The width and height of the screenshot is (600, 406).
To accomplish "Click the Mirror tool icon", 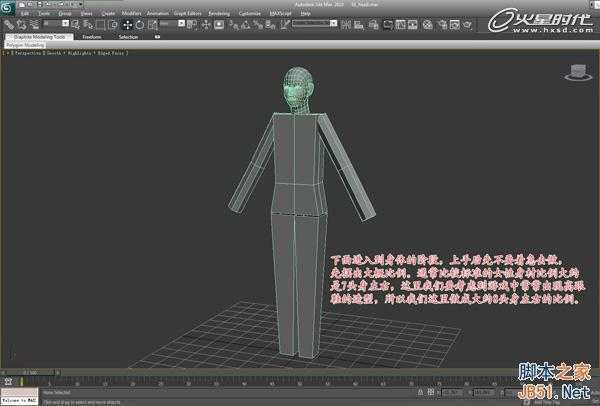I will pyautogui.click(x=346, y=25).
